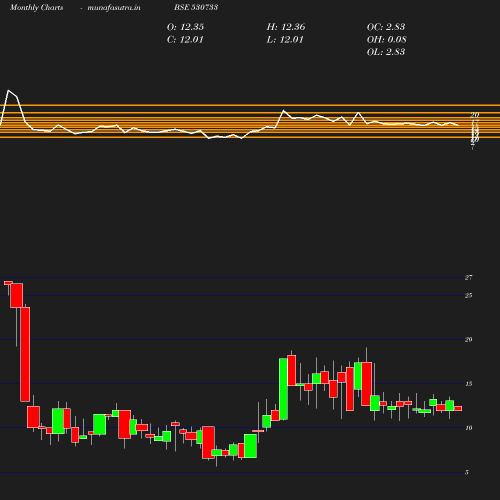Viewport: 500px width, 500px height.
Task: Click the initial peak of the white line chart
Action: coord(9,91)
